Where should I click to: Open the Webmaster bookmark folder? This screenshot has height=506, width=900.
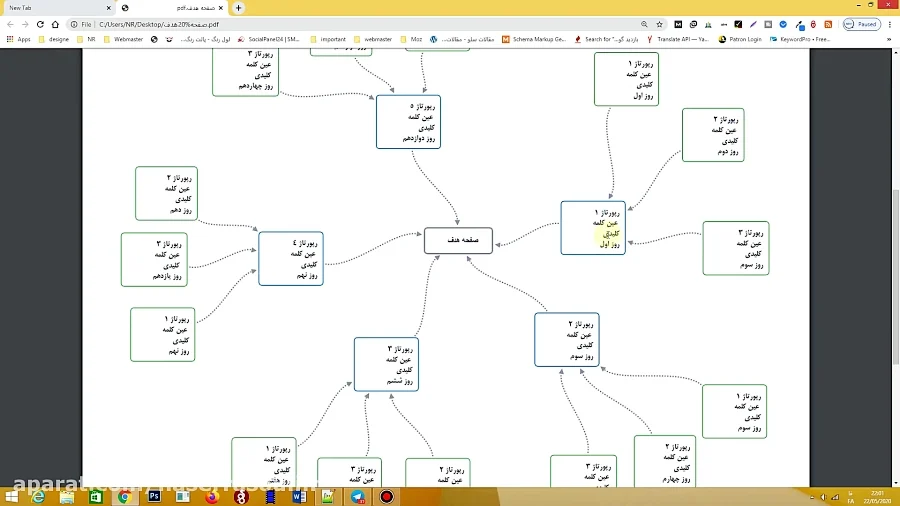pos(123,40)
